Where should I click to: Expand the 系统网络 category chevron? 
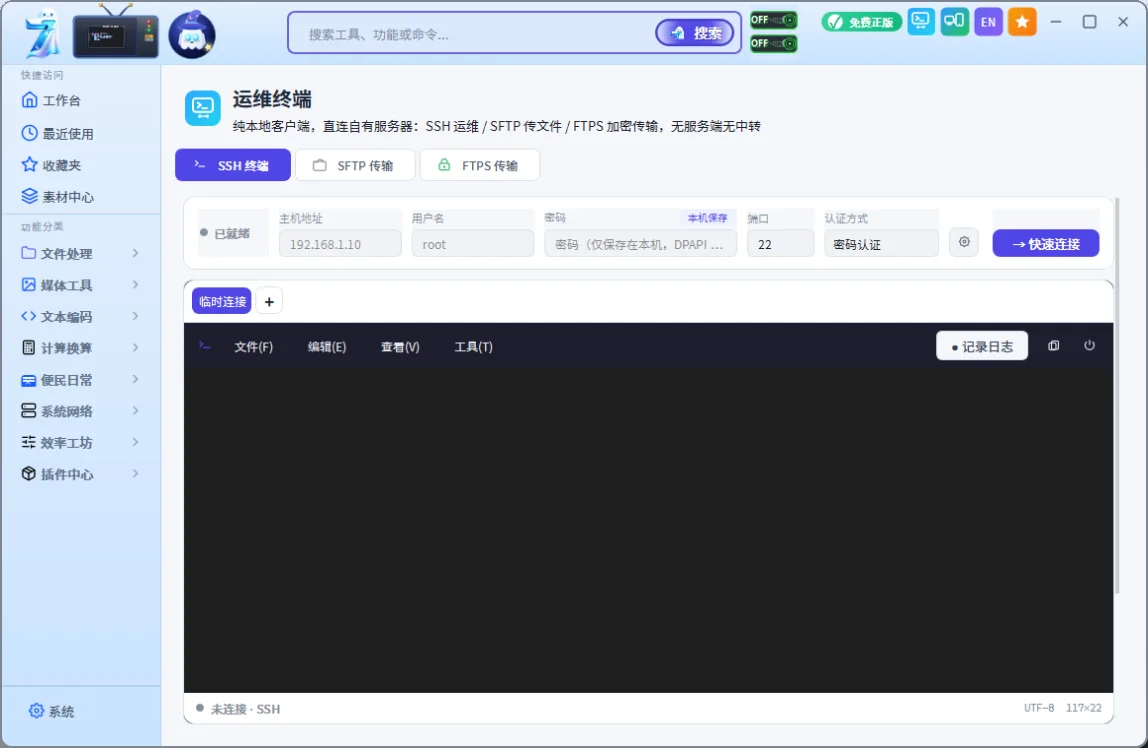click(x=135, y=411)
